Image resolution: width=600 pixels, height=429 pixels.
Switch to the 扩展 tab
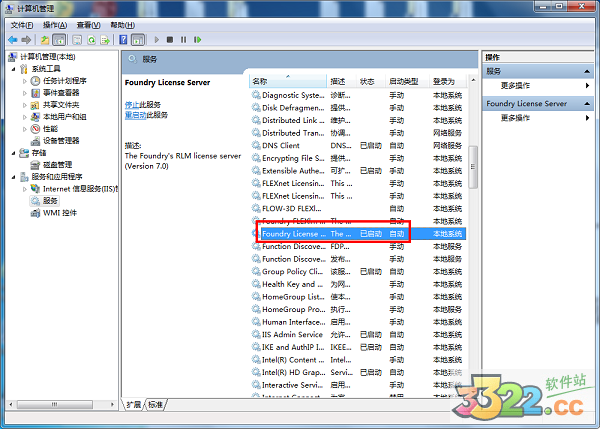134,405
